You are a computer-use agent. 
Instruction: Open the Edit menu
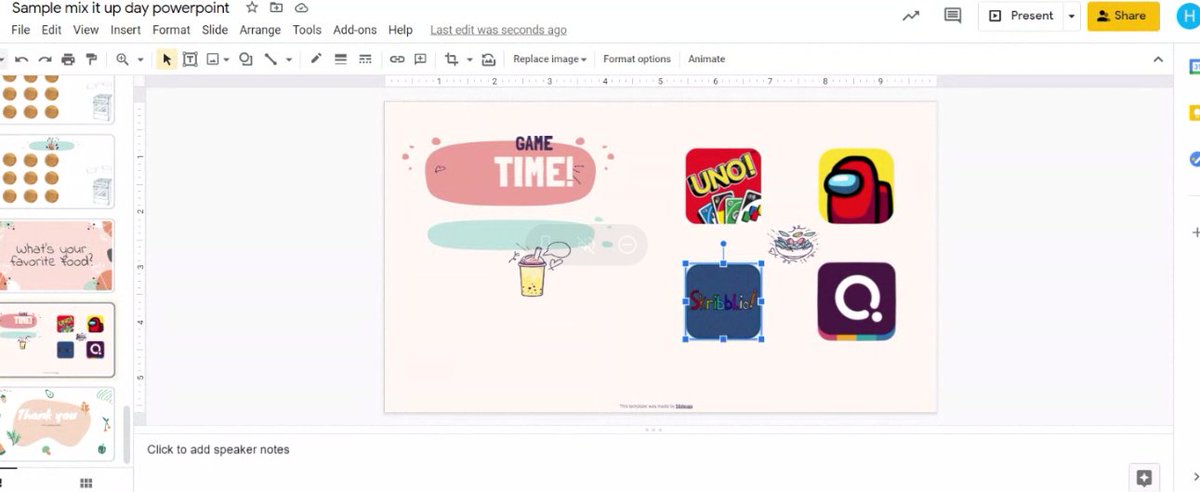(51, 30)
